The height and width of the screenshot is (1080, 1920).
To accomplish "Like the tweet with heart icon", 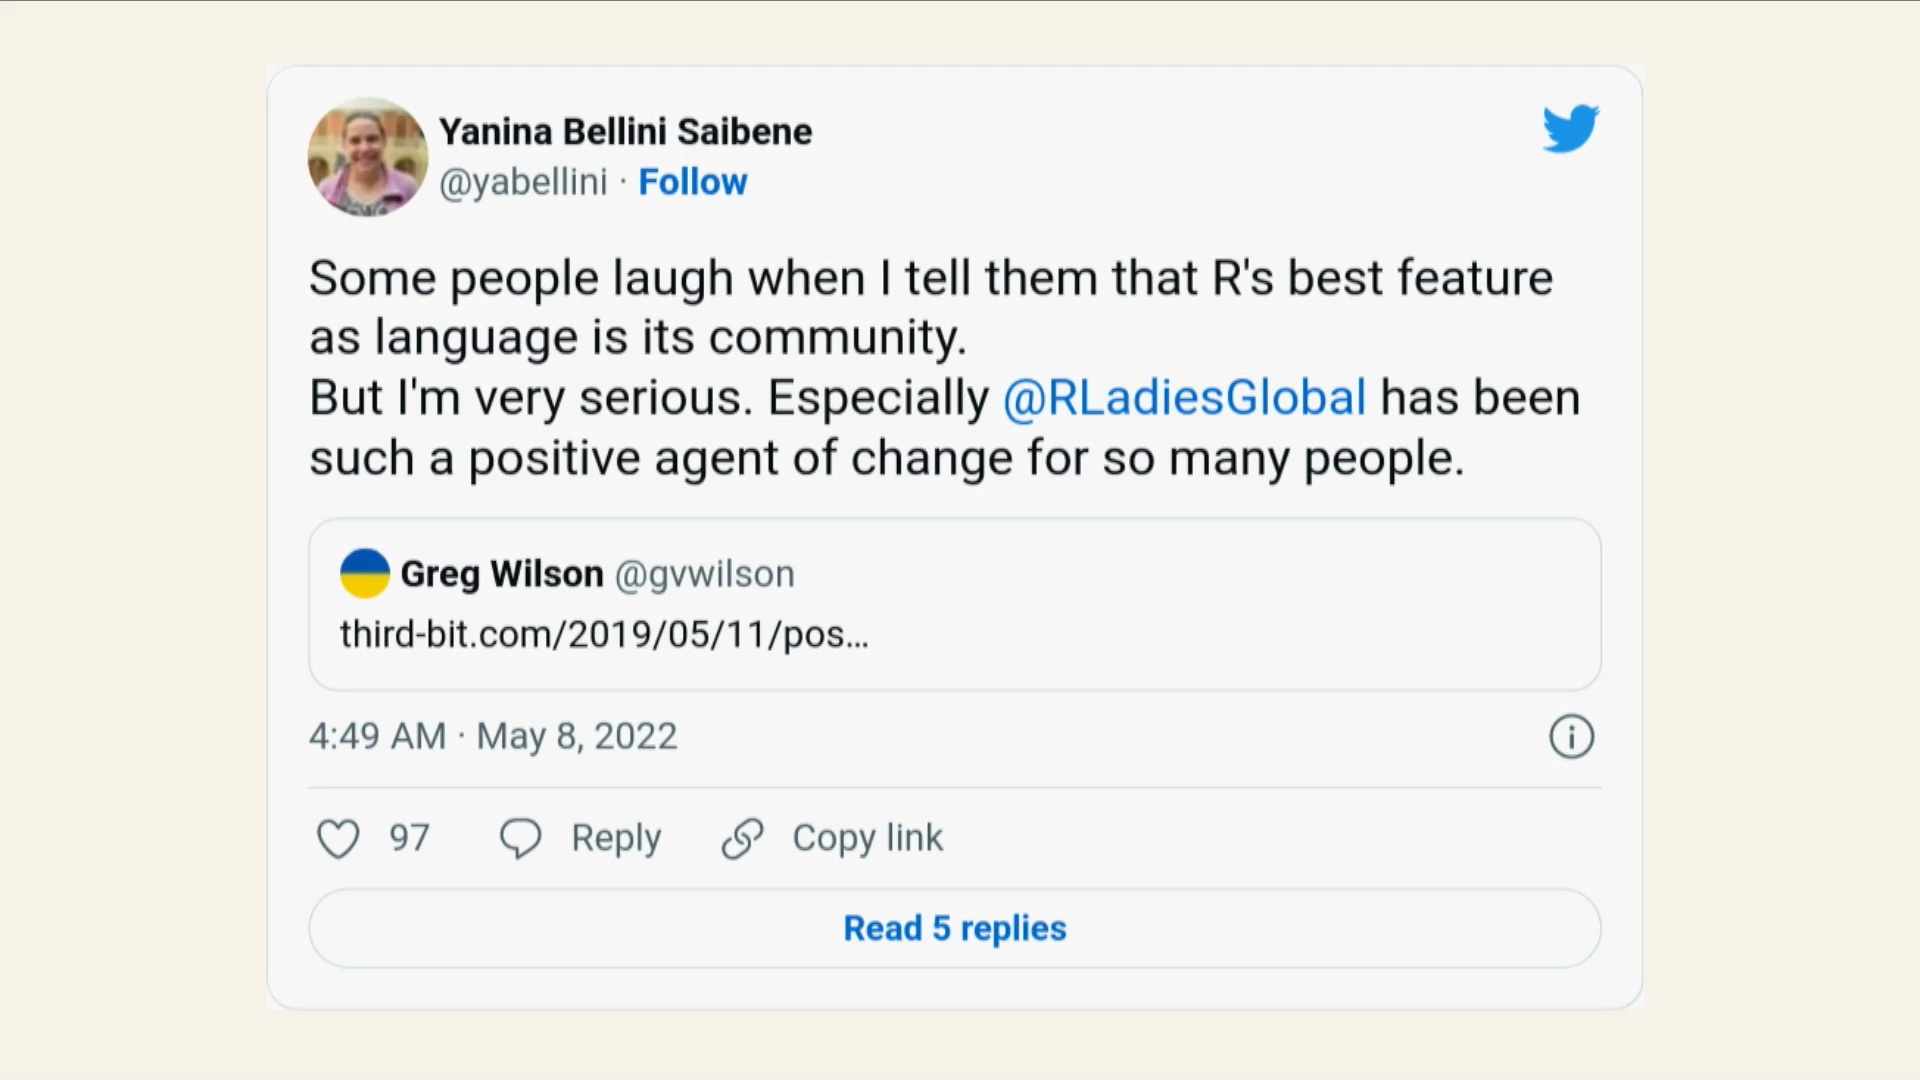I will click(x=338, y=838).
